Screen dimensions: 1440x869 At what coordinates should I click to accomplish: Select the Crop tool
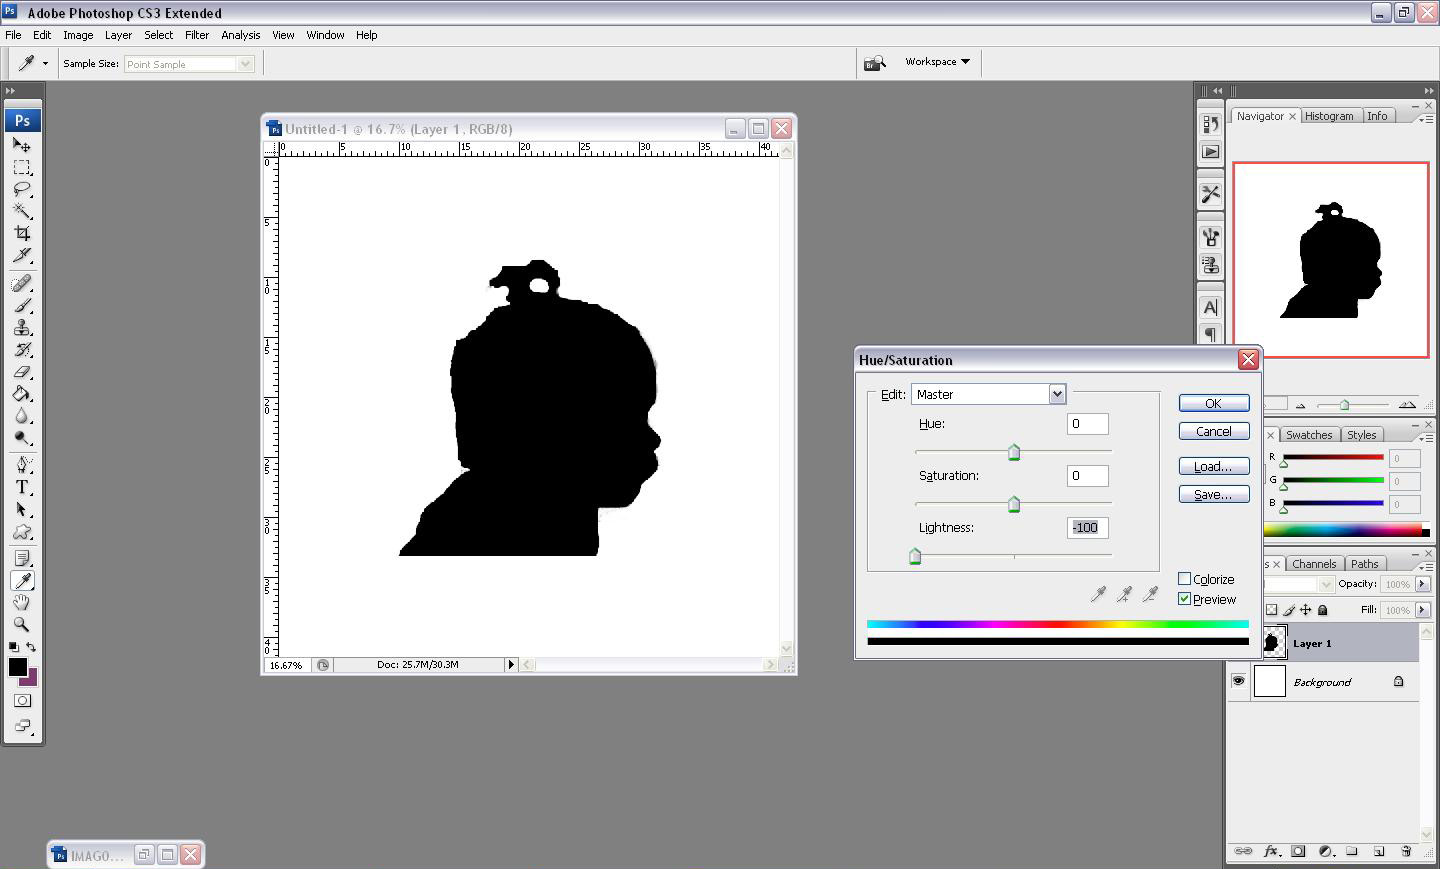(22, 232)
